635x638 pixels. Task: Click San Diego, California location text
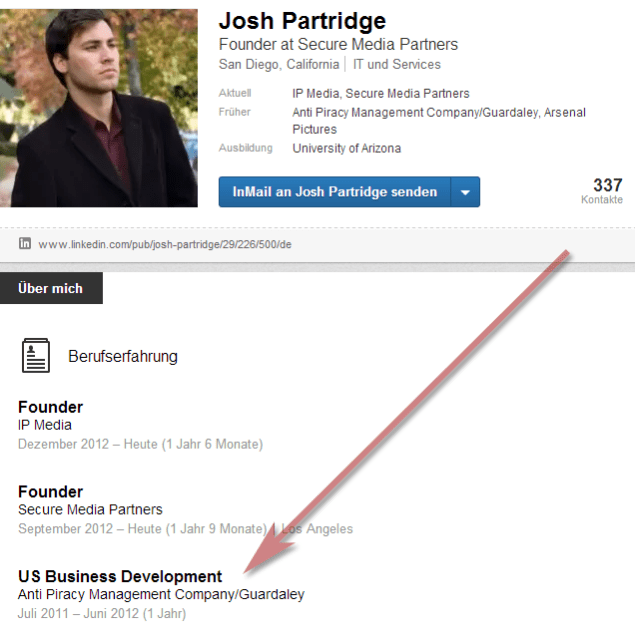[x=279, y=65]
